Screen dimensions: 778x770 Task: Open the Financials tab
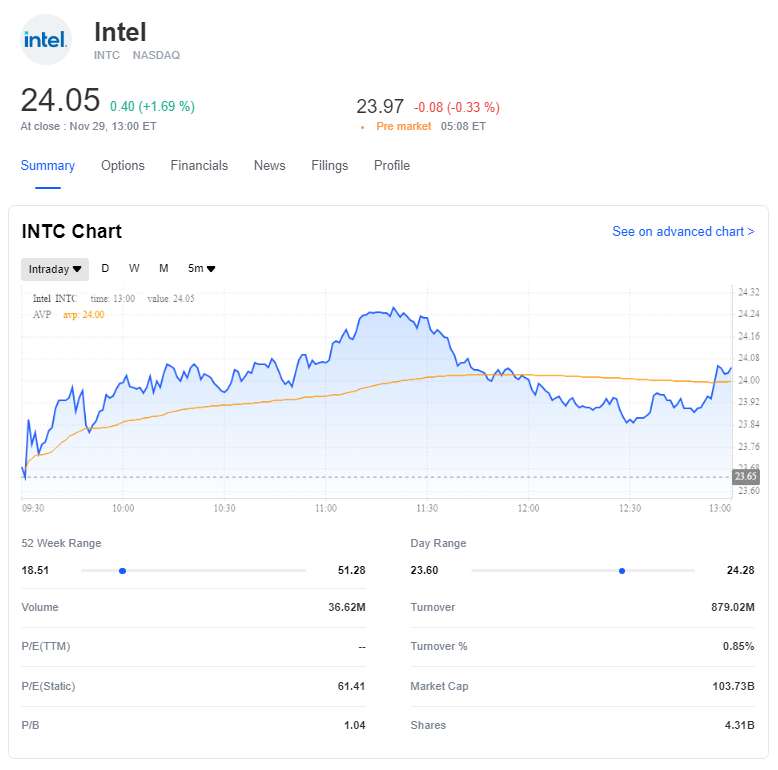coord(199,166)
